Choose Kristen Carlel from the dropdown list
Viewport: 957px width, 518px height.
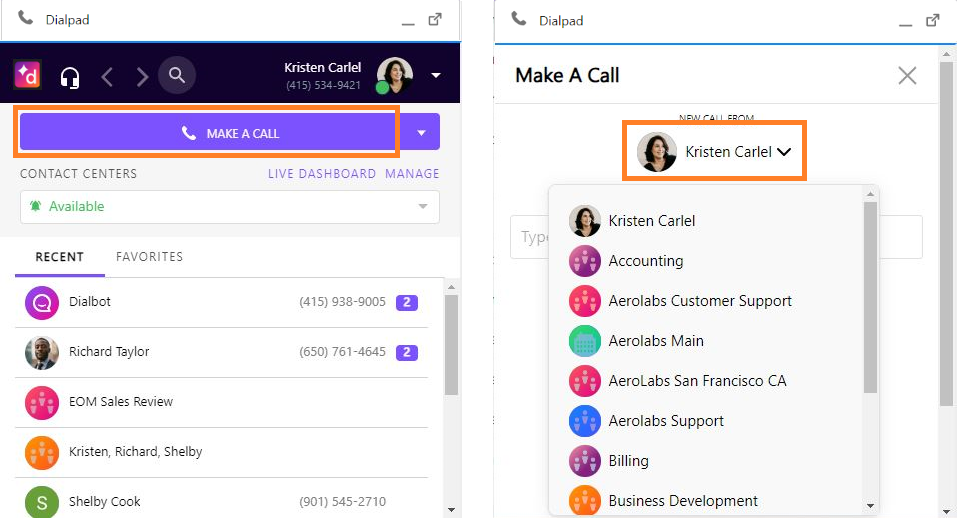point(707,221)
